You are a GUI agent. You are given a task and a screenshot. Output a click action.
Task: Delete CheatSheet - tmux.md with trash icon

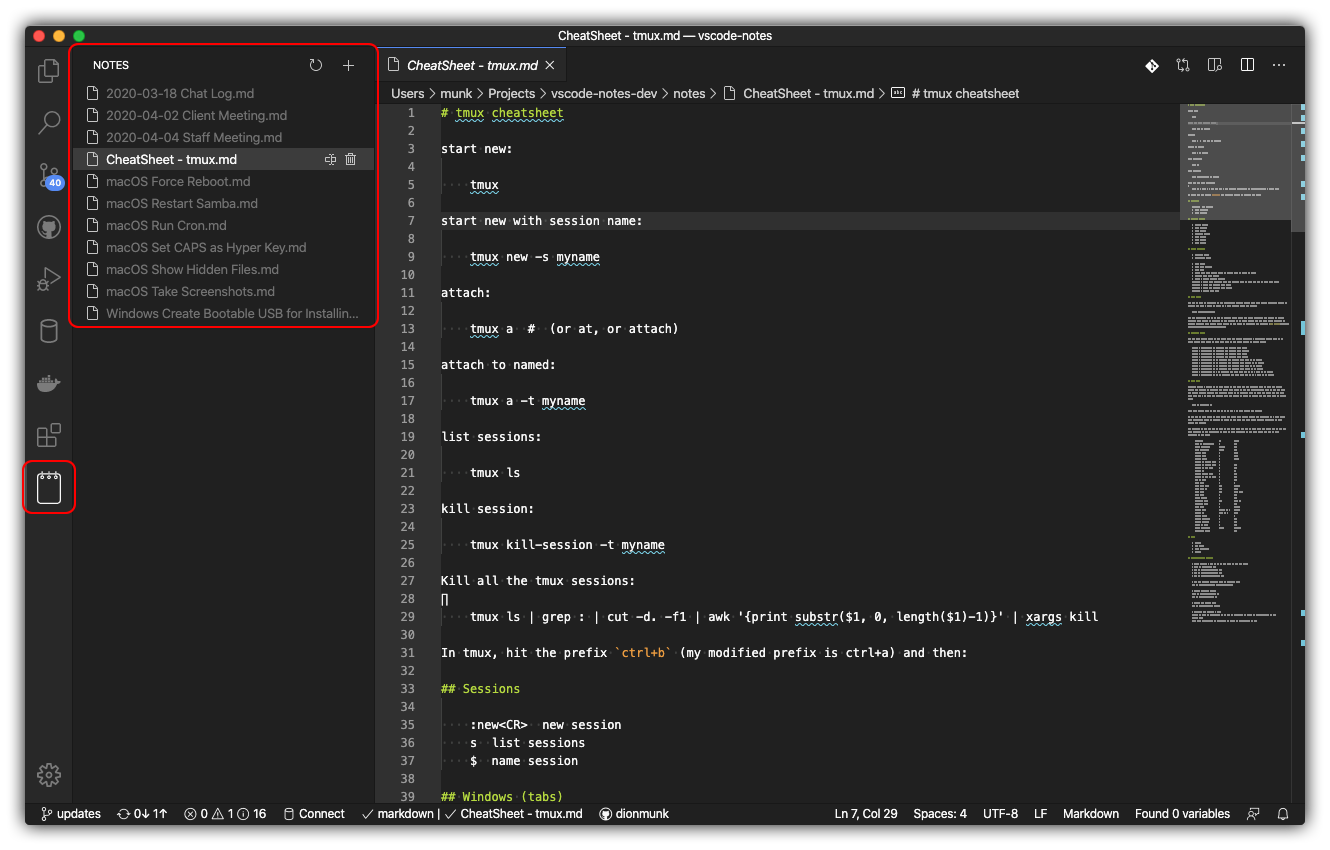[351, 159]
